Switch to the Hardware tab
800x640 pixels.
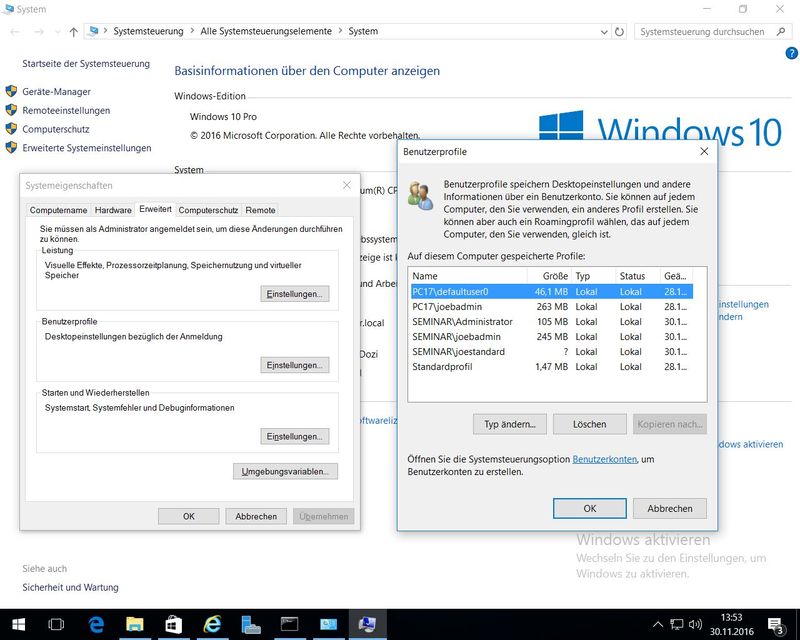pyautogui.click(x=113, y=210)
